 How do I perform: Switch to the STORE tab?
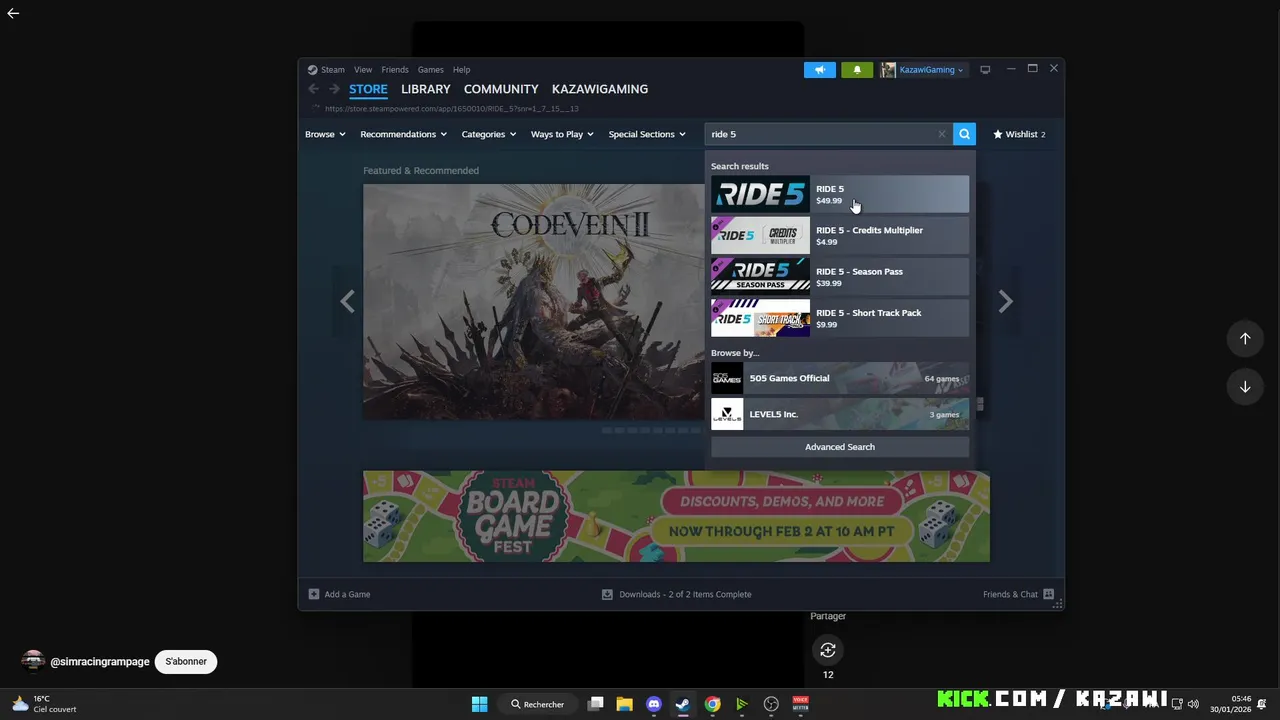click(368, 89)
